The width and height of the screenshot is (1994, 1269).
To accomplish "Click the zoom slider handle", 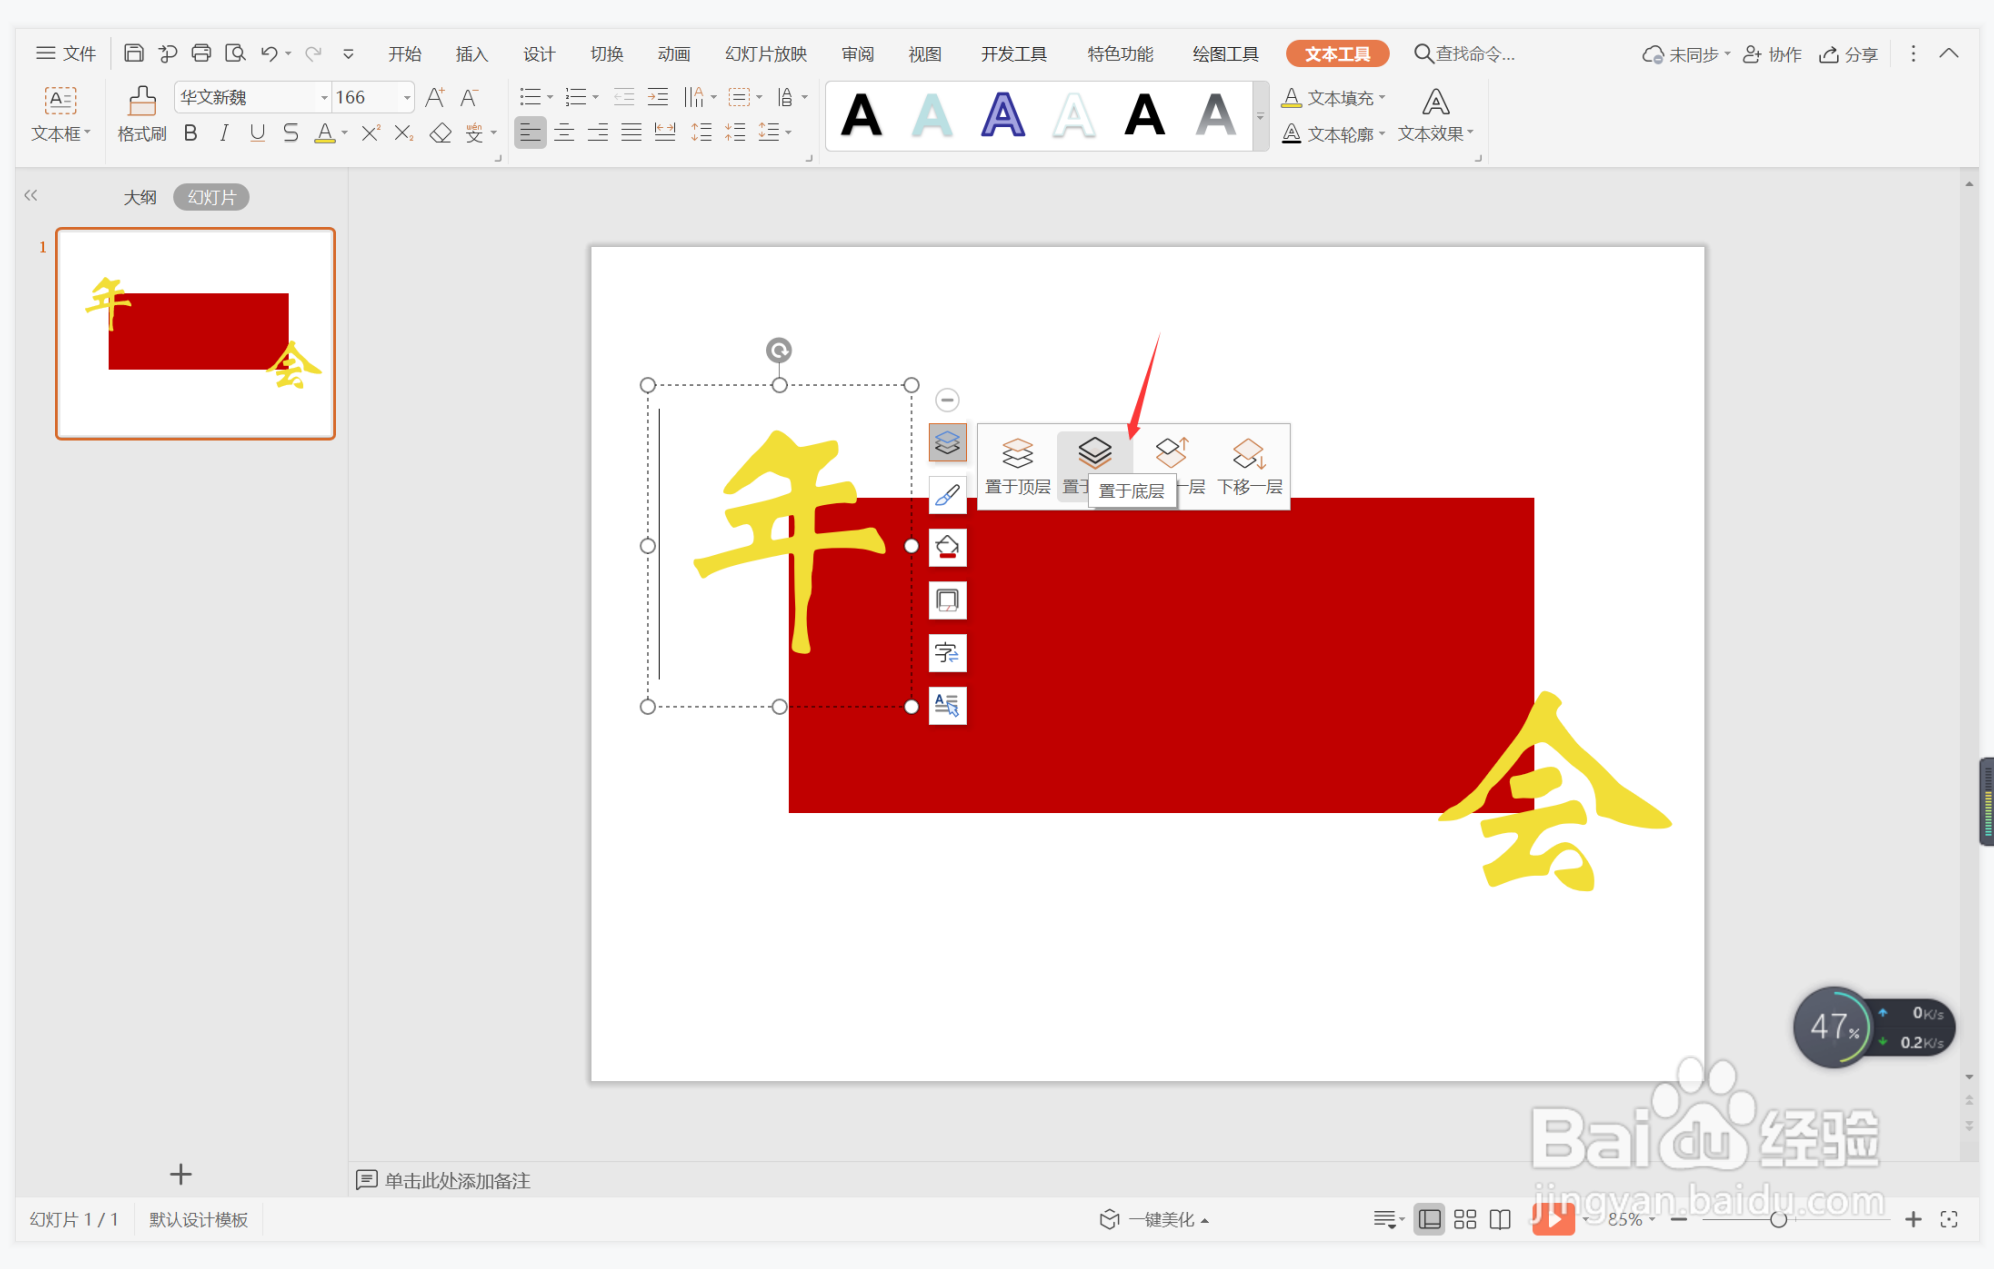I will tap(1778, 1219).
